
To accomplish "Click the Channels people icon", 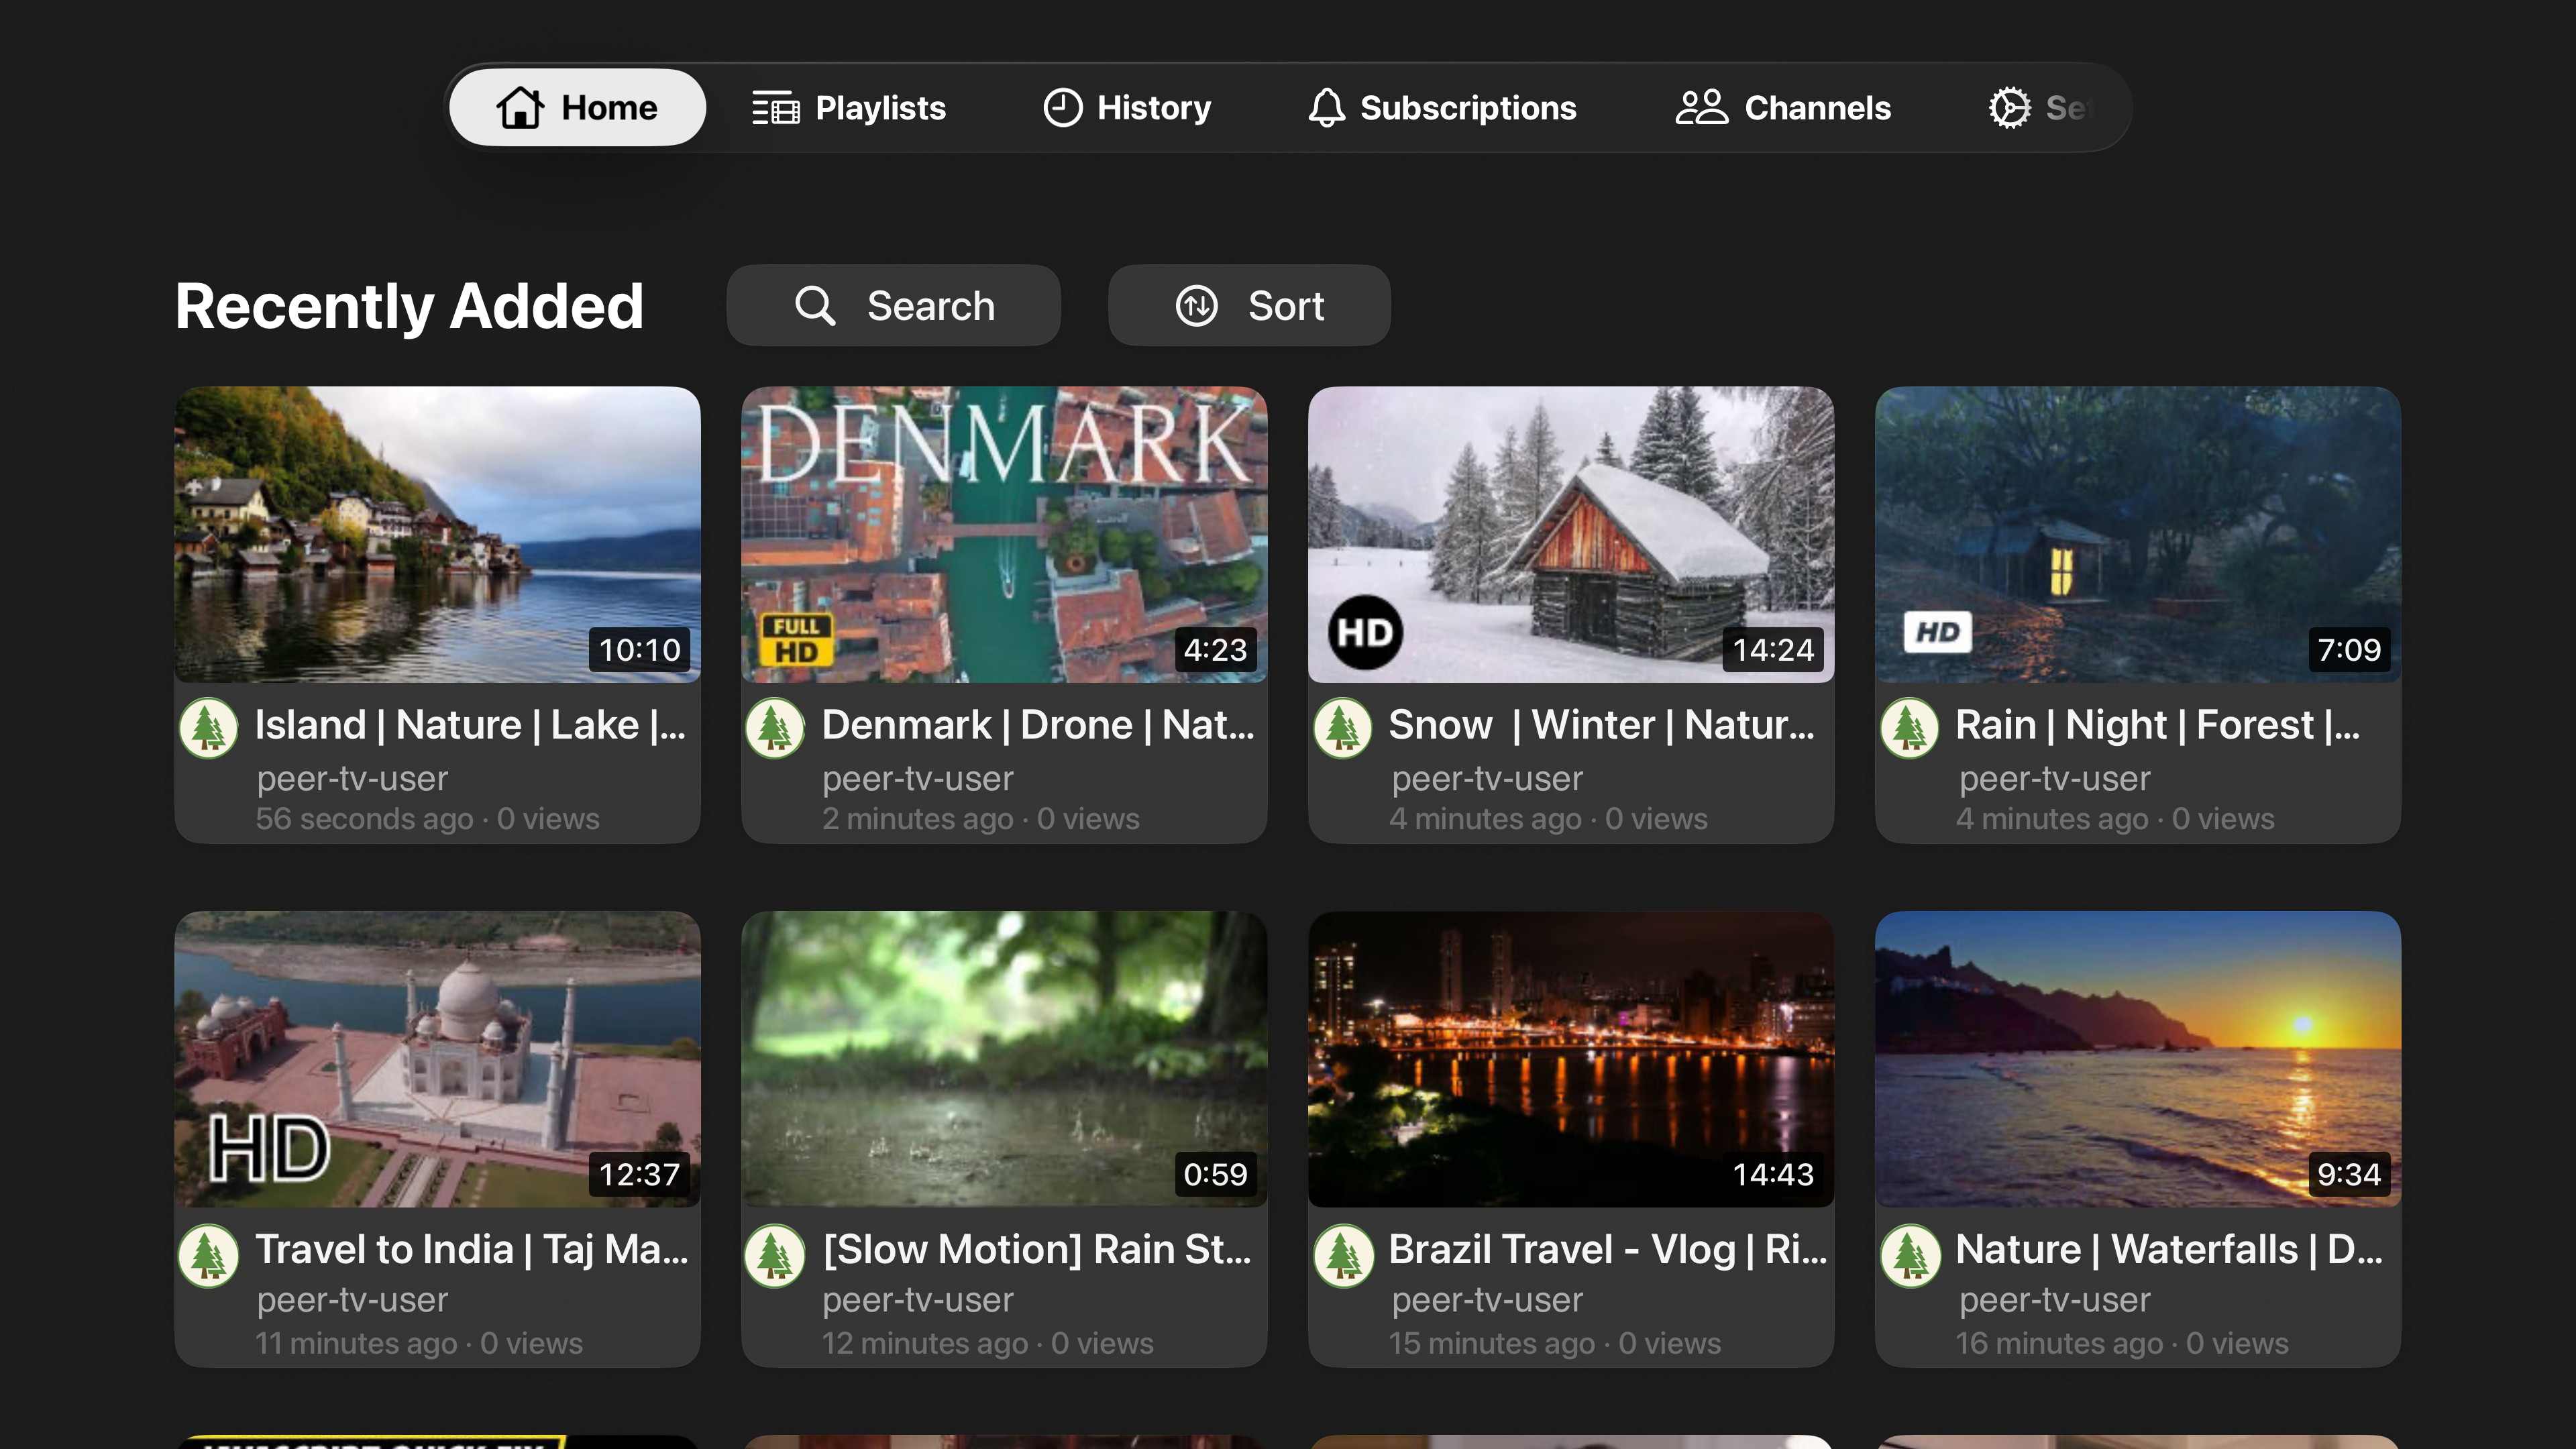I will point(1701,107).
